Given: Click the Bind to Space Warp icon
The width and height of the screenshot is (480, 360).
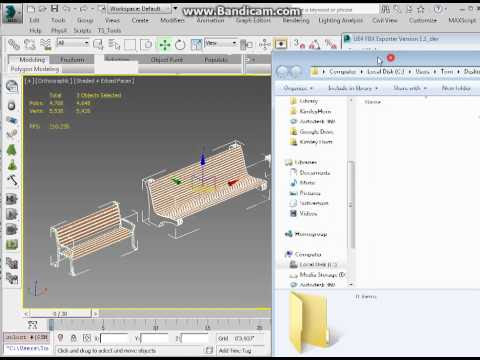Looking at the screenshot, I should pyautogui.click(x=45, y=44).
